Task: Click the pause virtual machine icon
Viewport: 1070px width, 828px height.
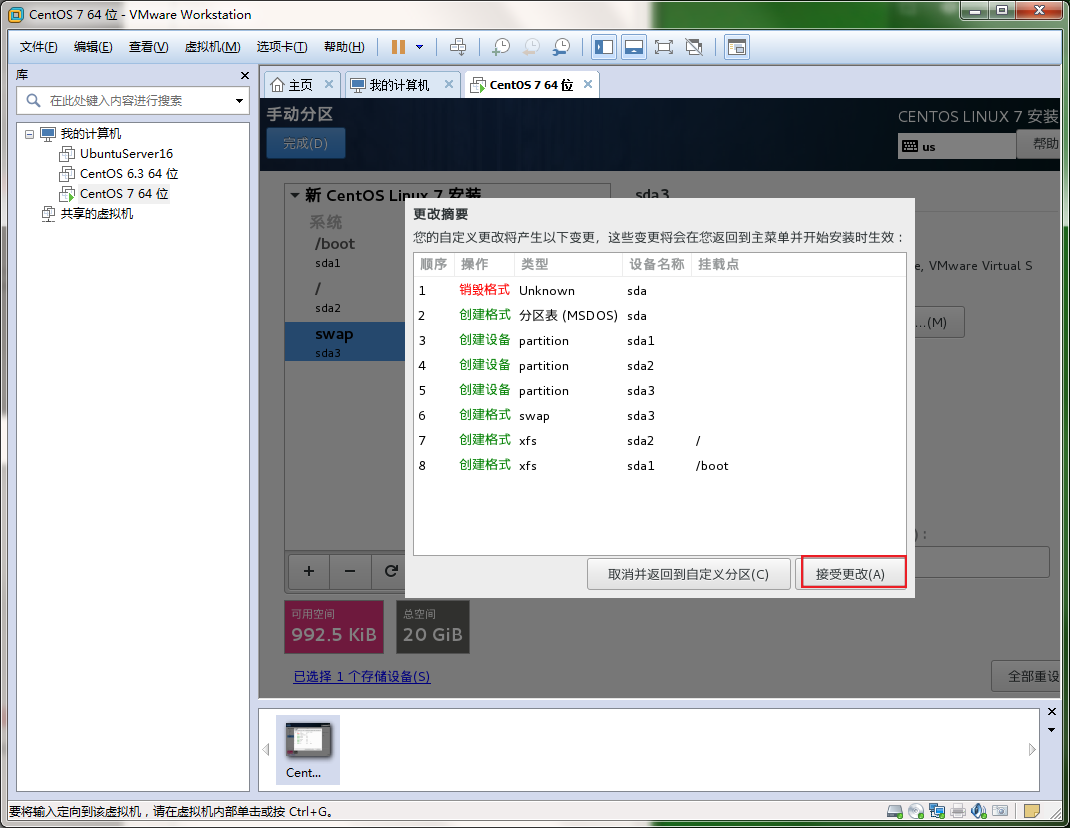Action: (399, 47)
